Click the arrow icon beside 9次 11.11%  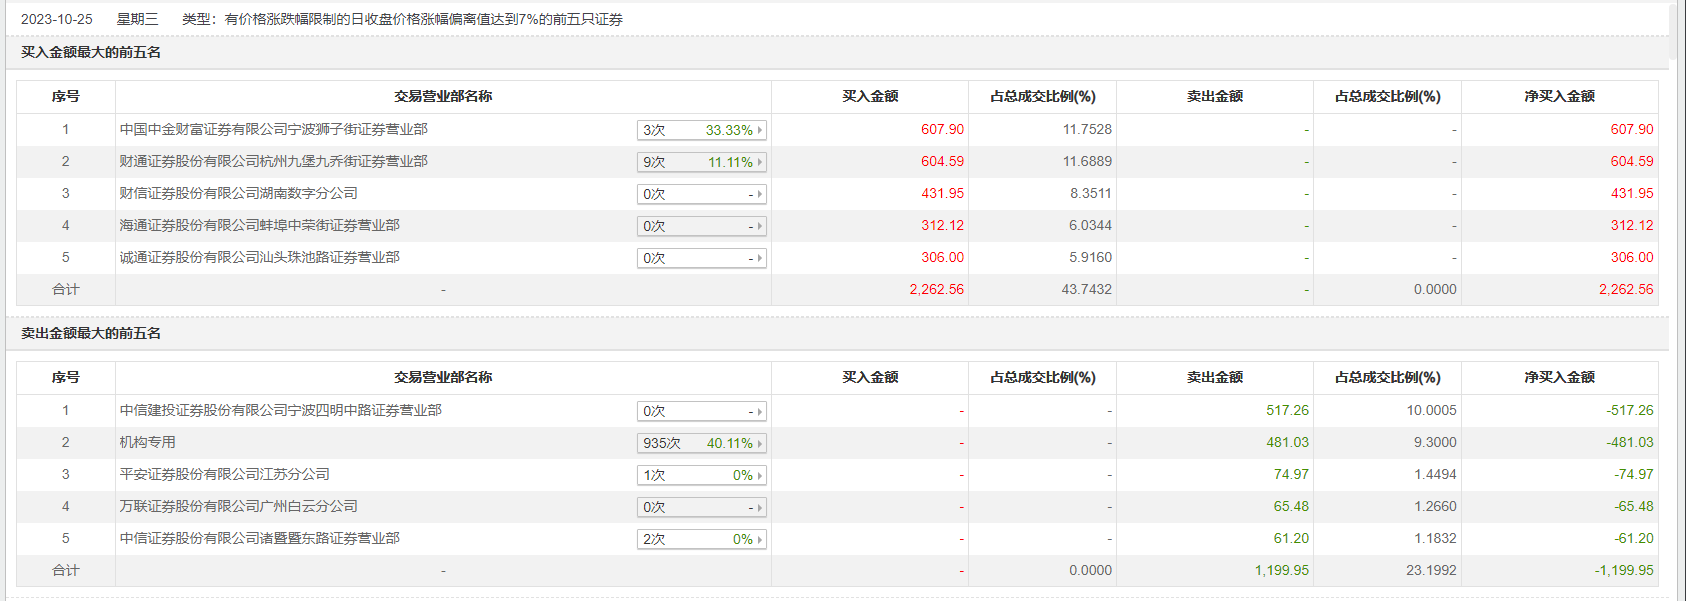tap(760, 162)
